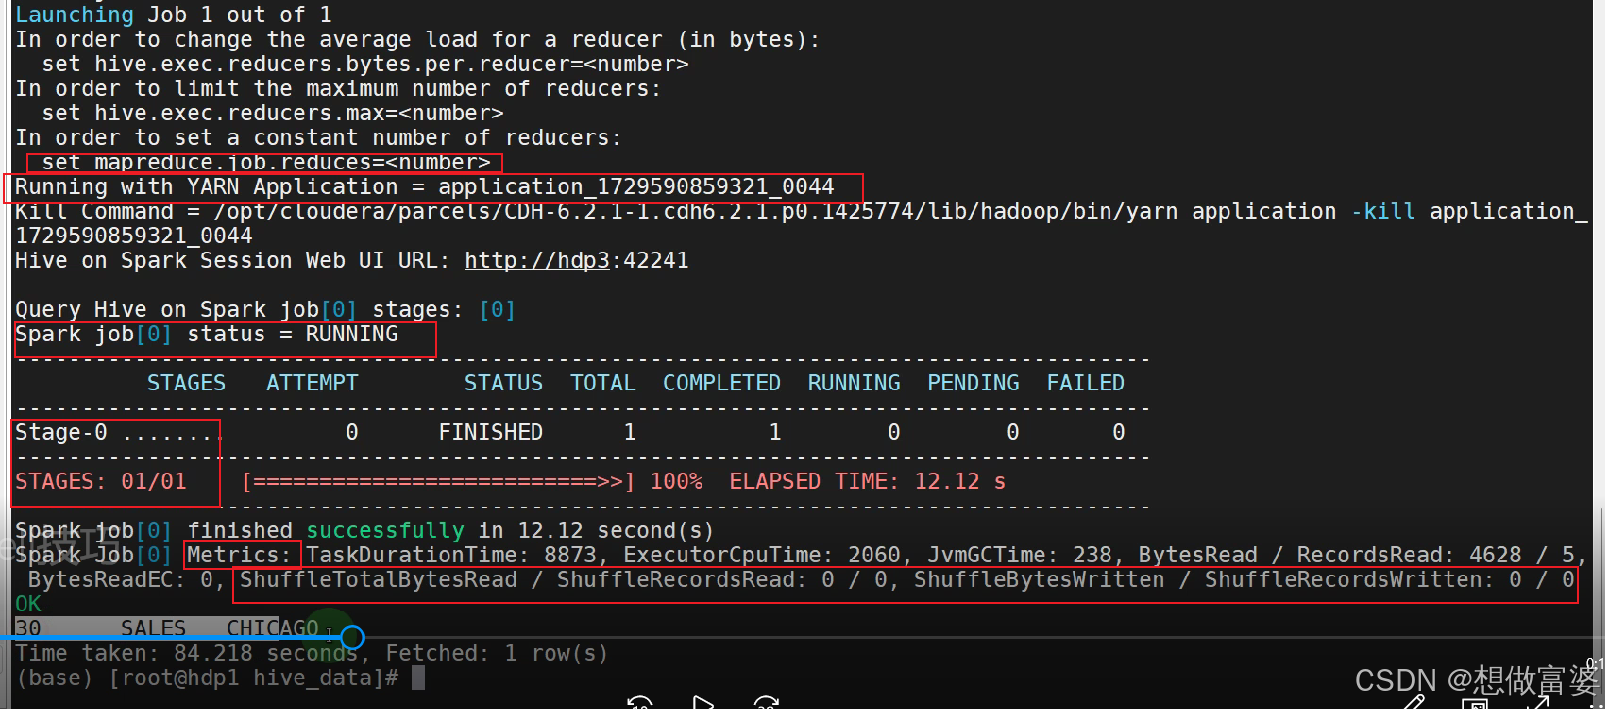The height and width of the screenshot is (709, 1605).
Task: Click the 100% progress bar in terminal
Action: pos(438,482)
